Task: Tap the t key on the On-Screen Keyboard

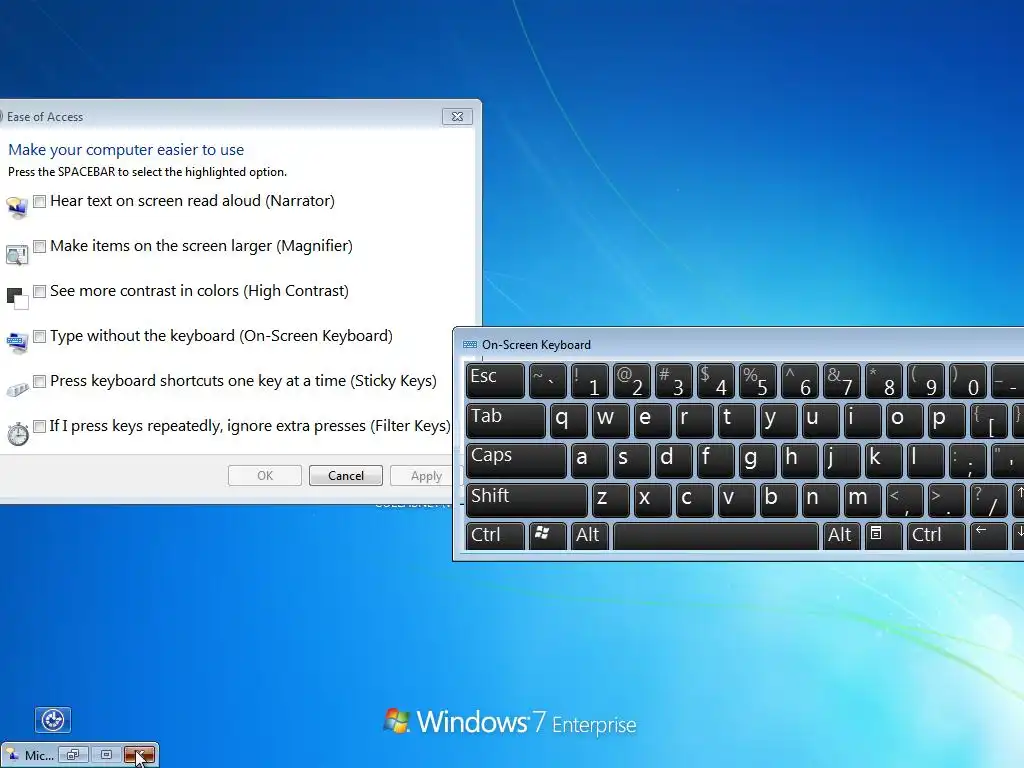Action: pyautogui.click(x=736, y=421)
